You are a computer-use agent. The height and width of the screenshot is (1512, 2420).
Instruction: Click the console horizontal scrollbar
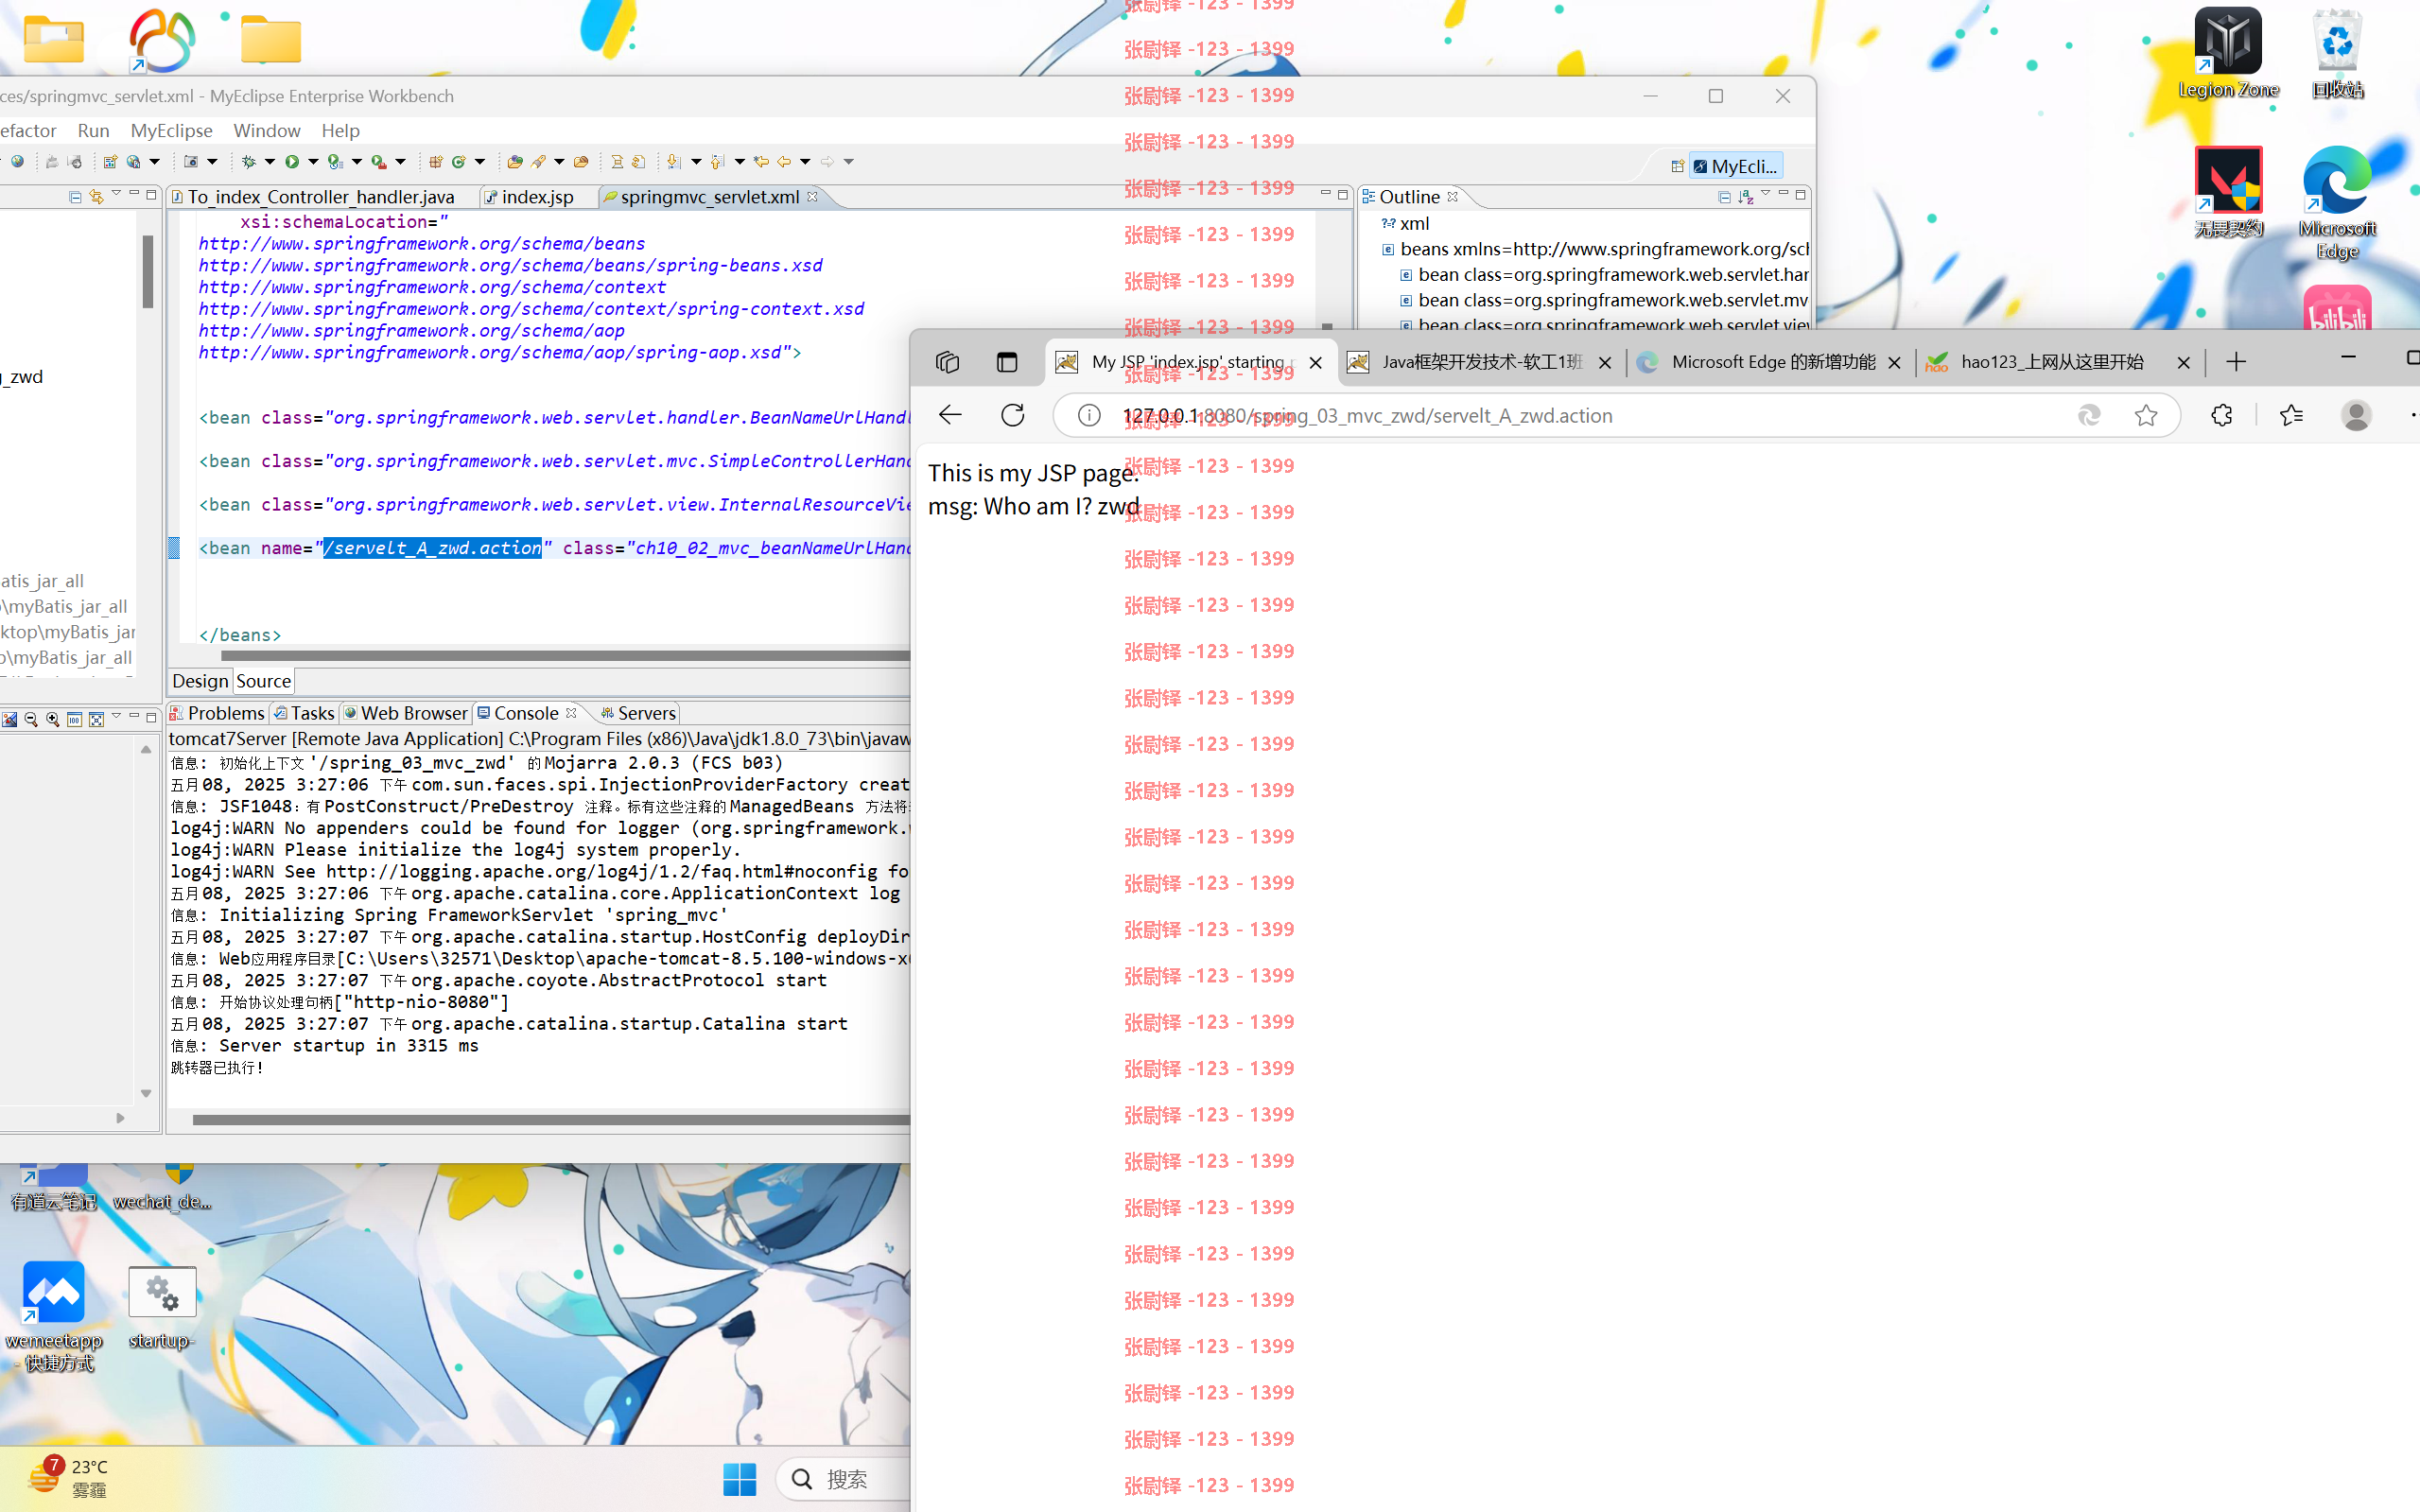coord(550,1119)
